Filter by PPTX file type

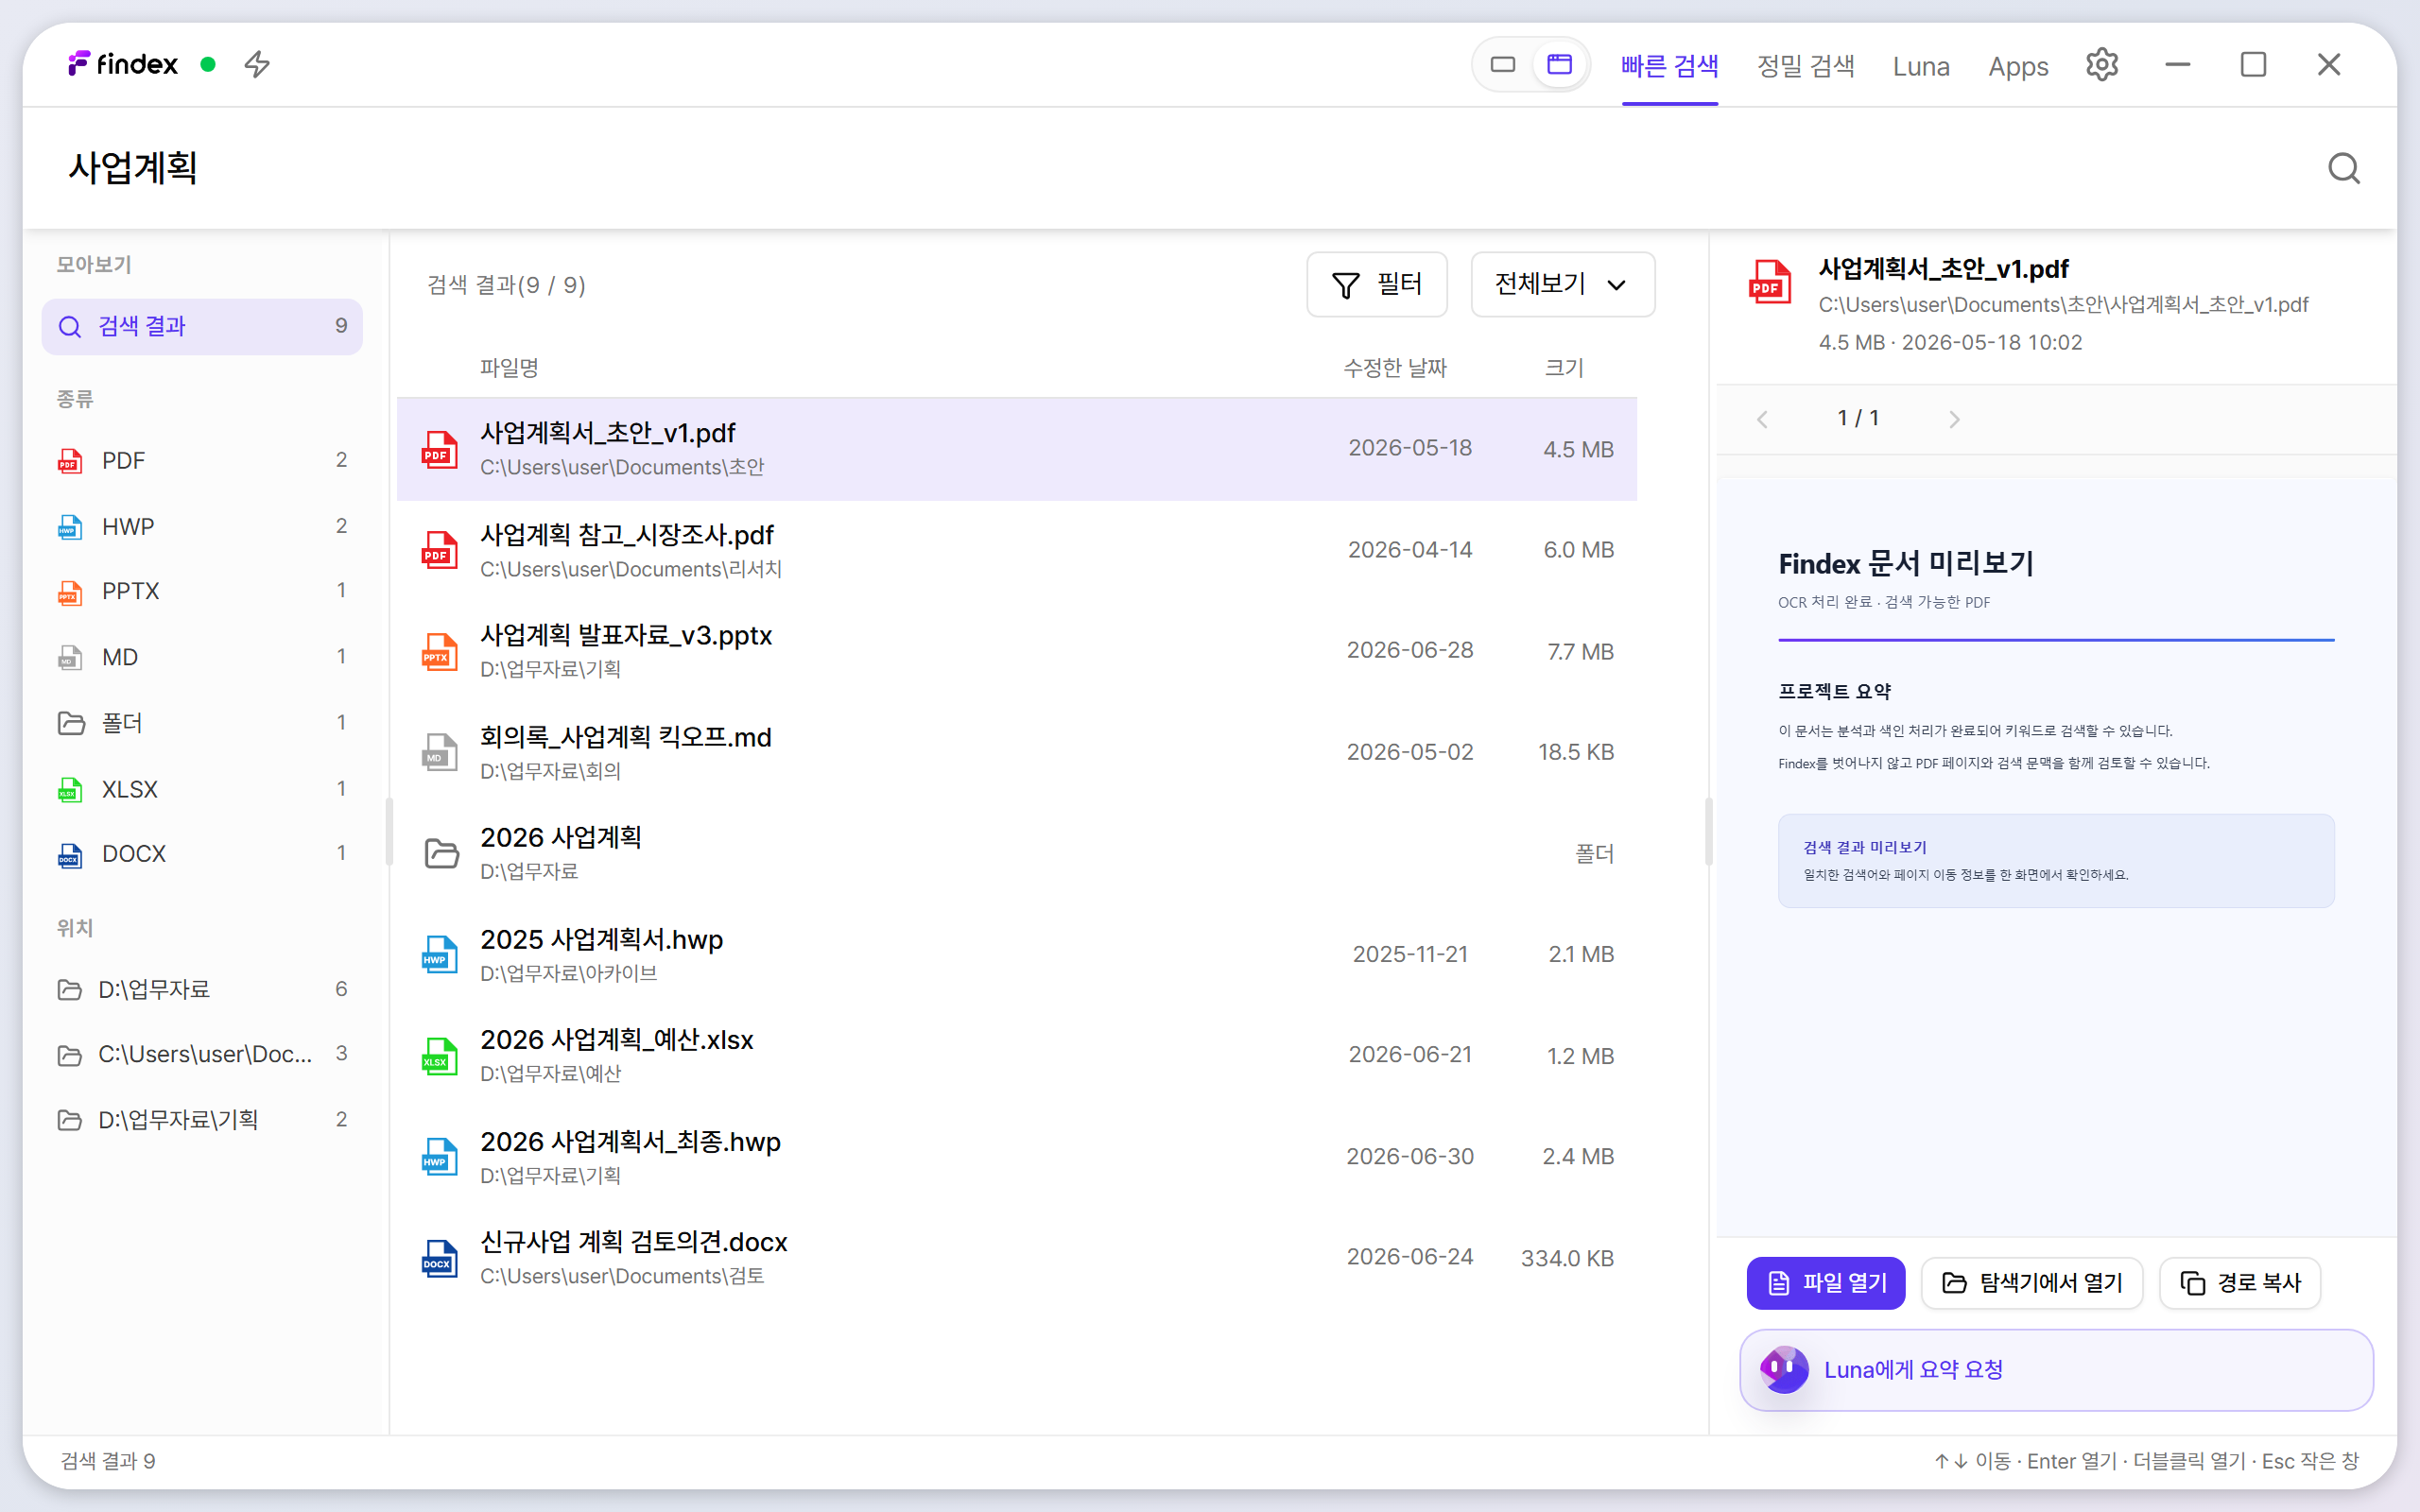tap(202, 591)
